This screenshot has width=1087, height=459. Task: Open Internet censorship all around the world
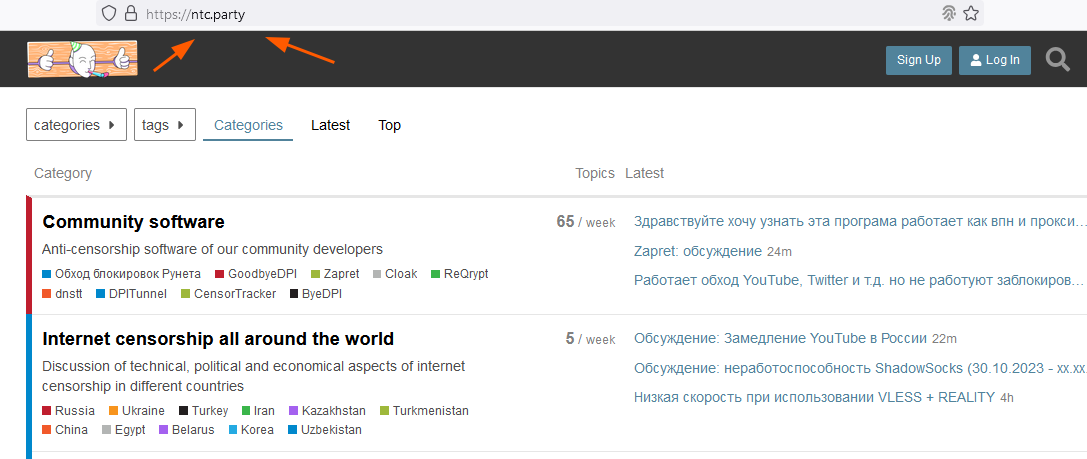218,339
